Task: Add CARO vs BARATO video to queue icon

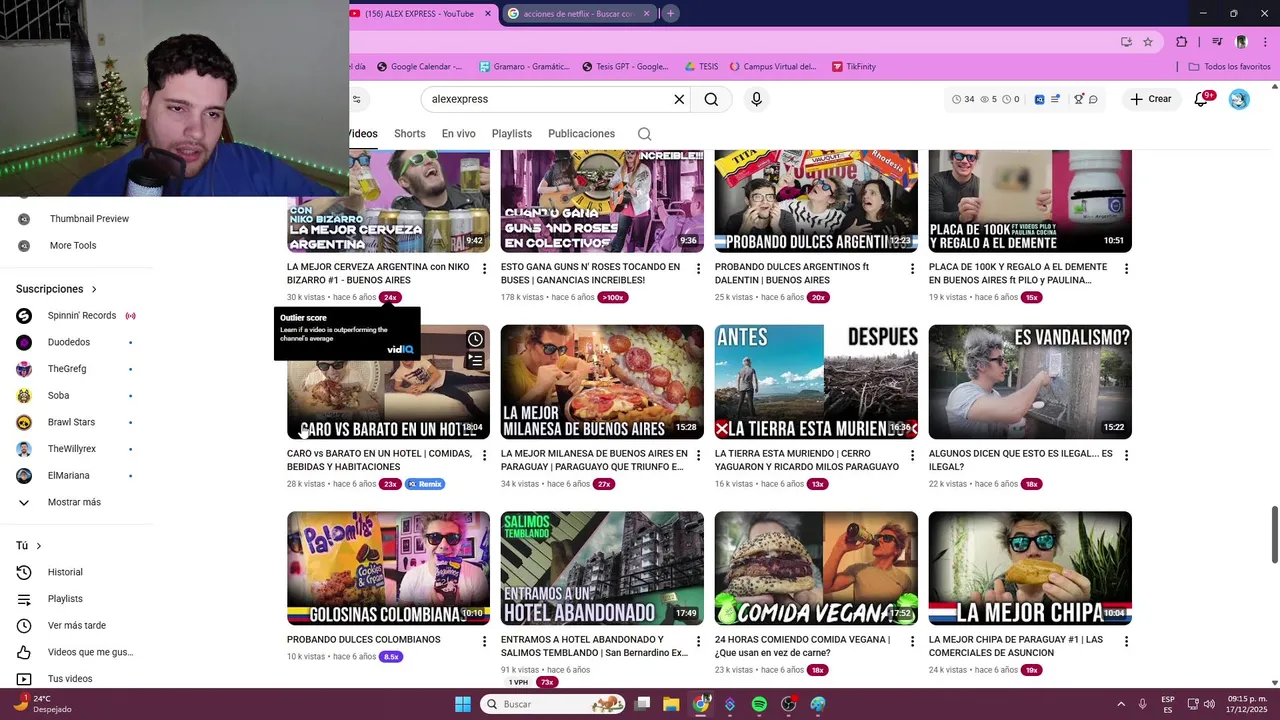Action: pos(475,360)
